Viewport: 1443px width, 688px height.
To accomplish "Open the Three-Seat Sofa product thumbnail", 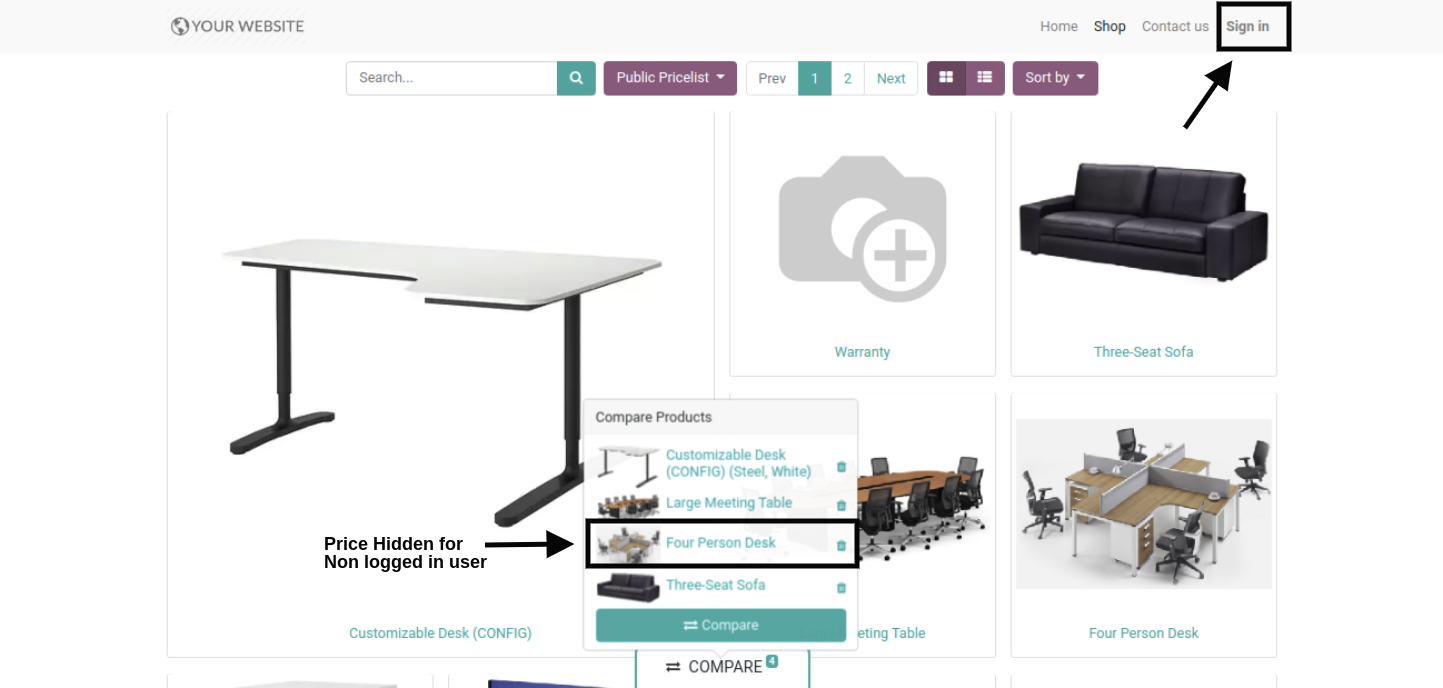I will 1144,222.
